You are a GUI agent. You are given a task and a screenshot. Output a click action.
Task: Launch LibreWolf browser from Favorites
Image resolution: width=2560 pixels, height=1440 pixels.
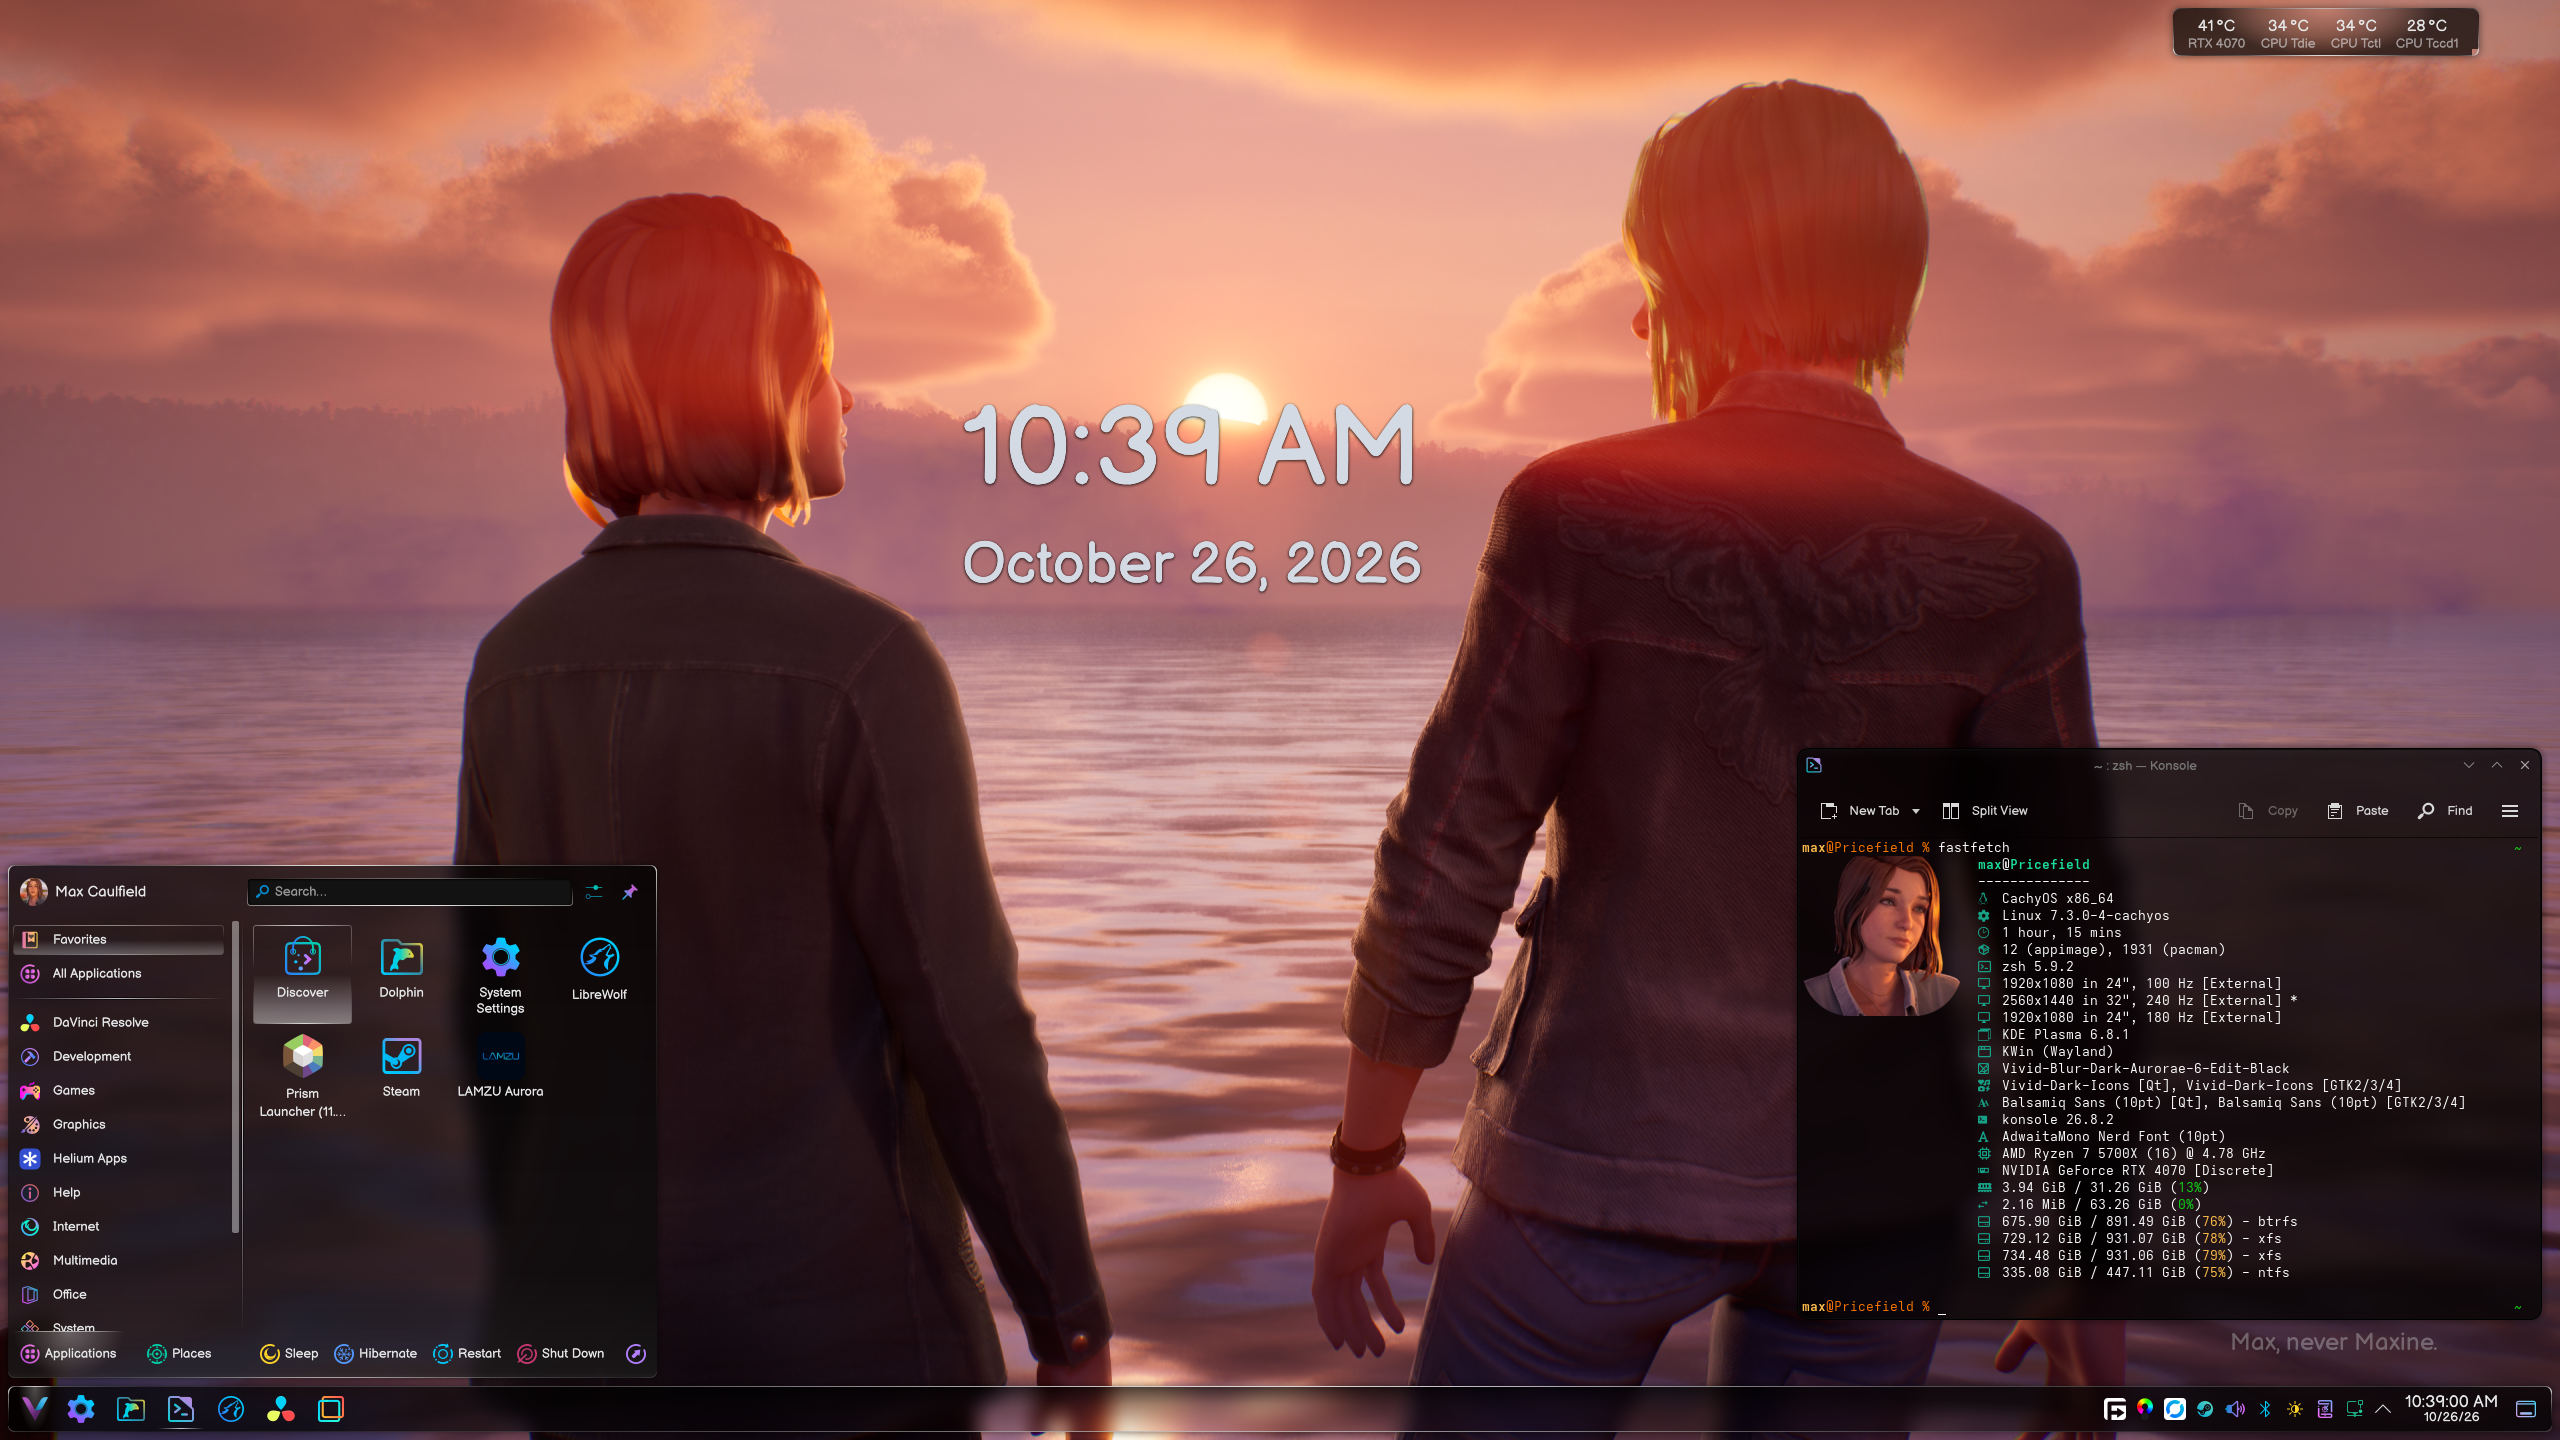(x=599, y=972)
